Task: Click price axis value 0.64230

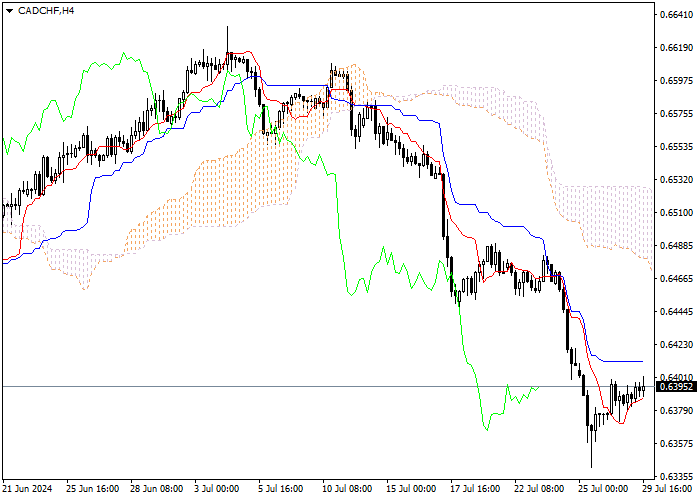Action: [676, 345]
